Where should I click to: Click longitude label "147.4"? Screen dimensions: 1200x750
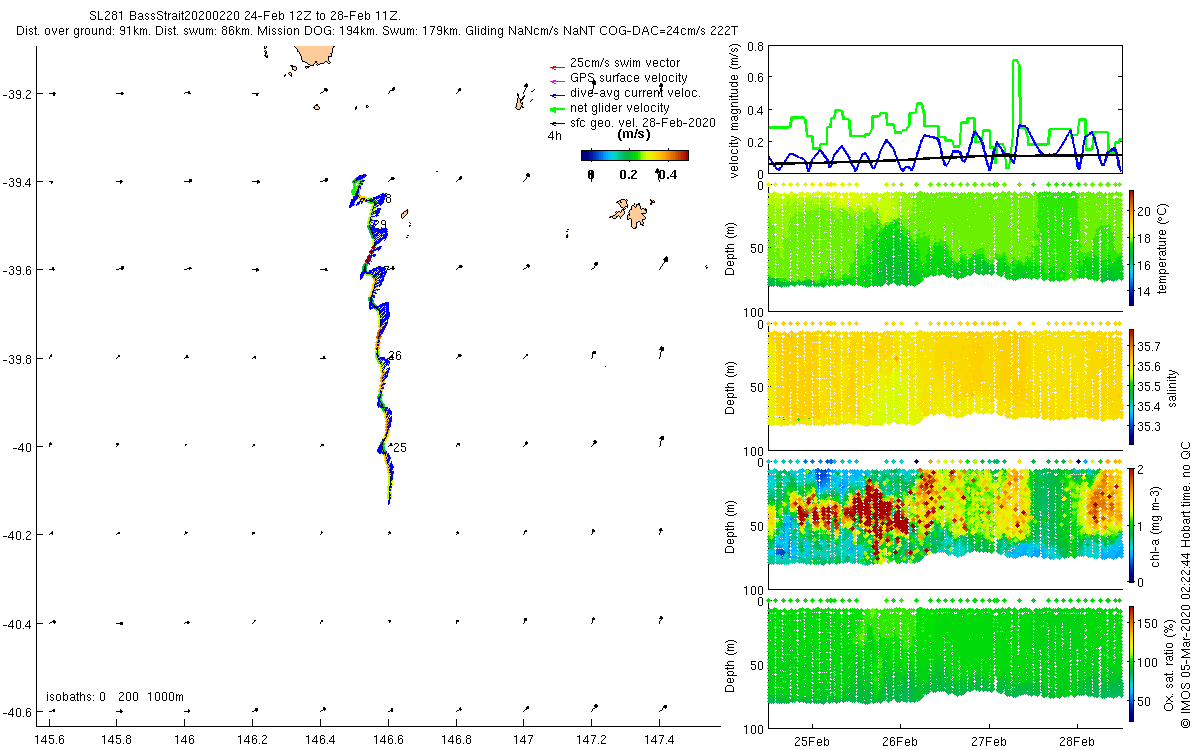[x=659, y=739]
